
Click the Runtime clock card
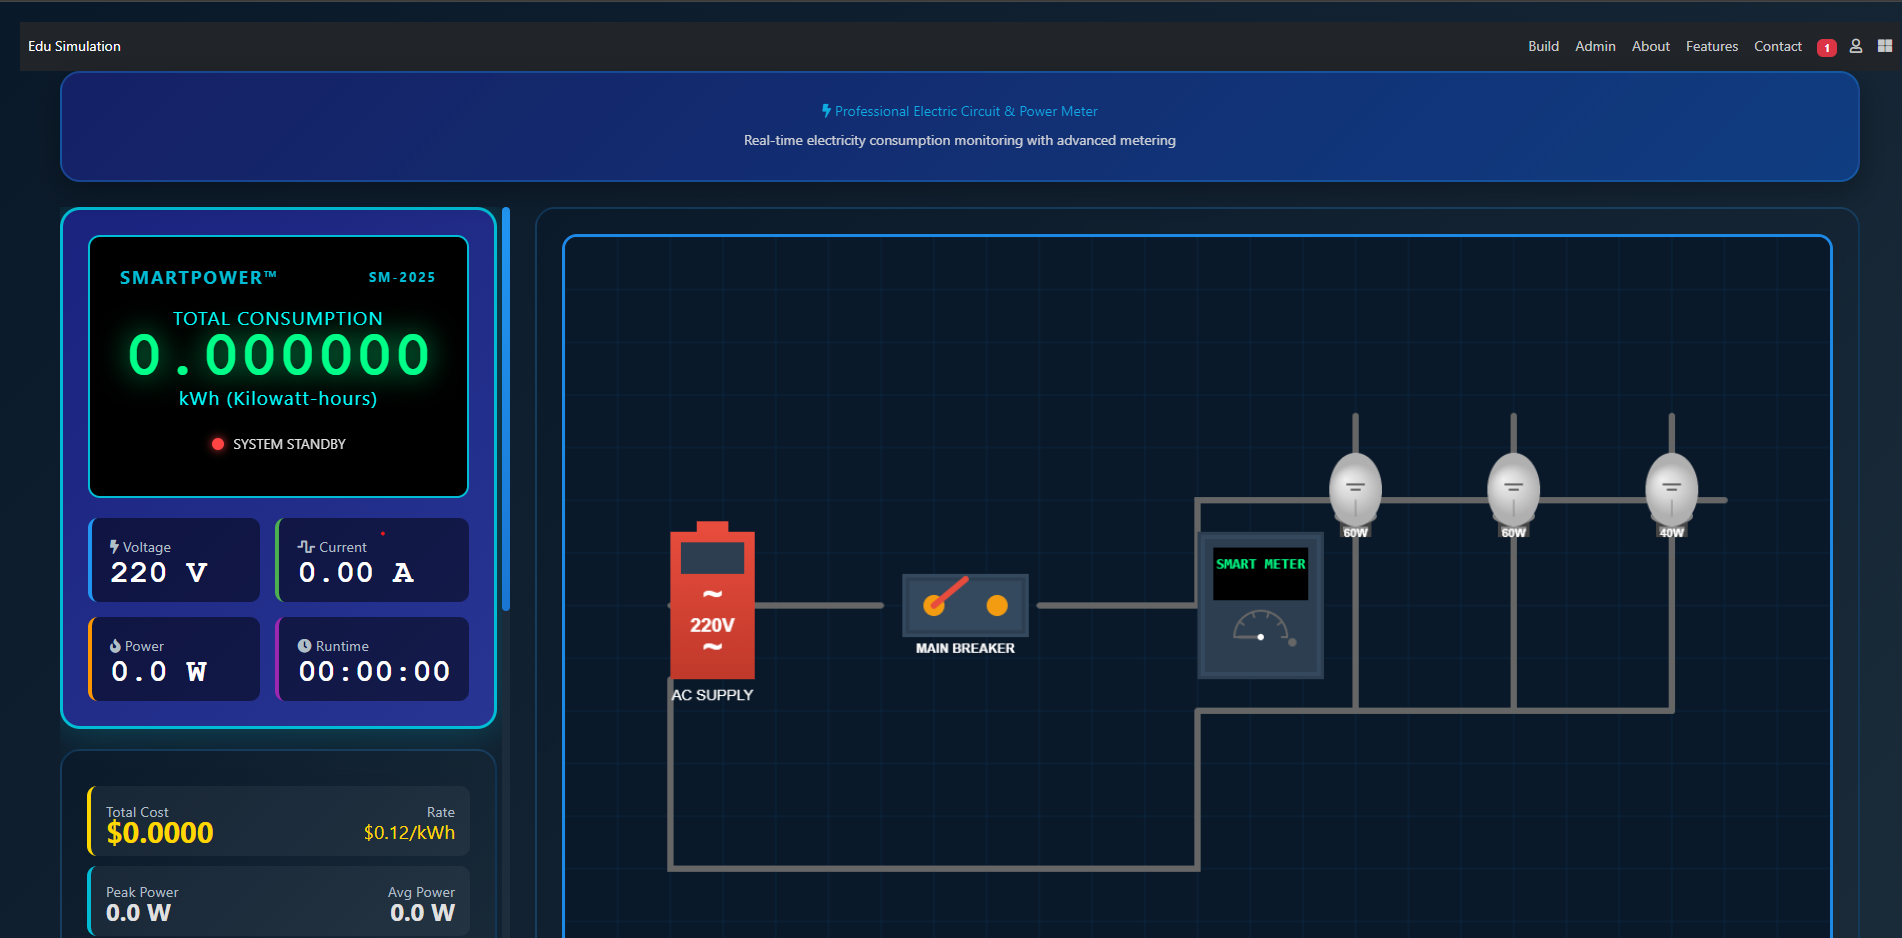[372, 659]
